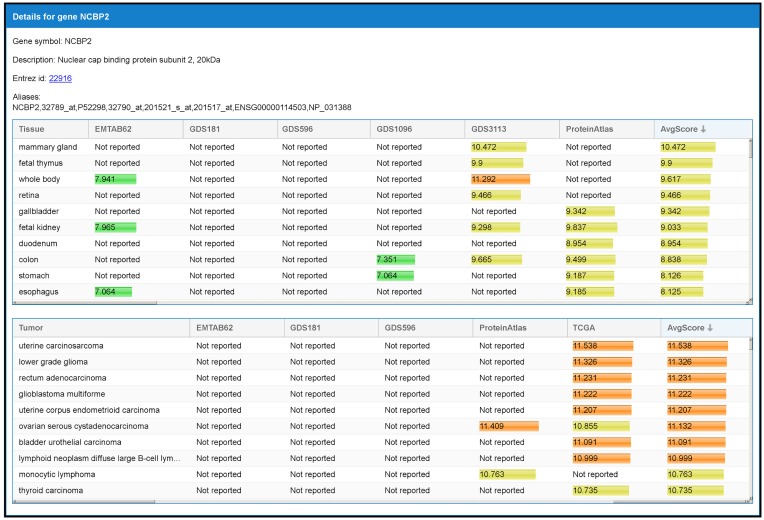Click the 8.126 AvgScore for stomach
This screenshot has height=520, width=764.
pyautogui.click(x=682, y=276)
